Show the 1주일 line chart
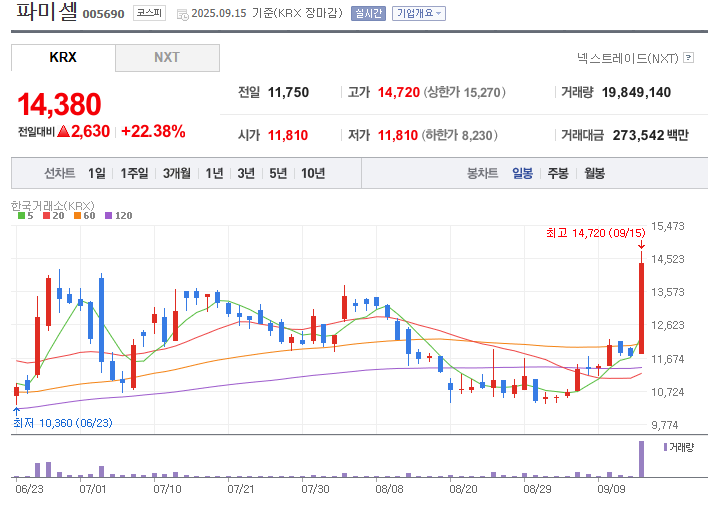The image size is (708, 506). click(134, 173)
